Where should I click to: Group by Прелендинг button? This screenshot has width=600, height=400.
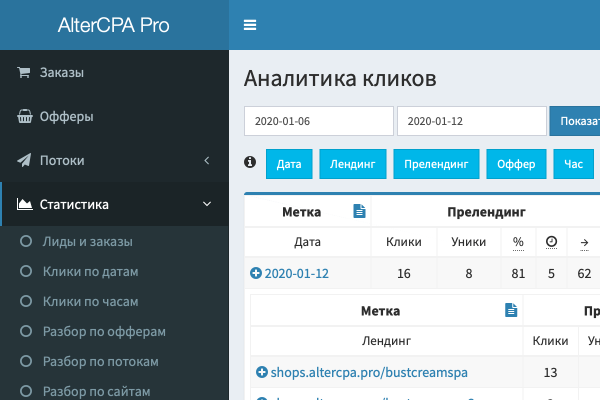coord(436,164)
